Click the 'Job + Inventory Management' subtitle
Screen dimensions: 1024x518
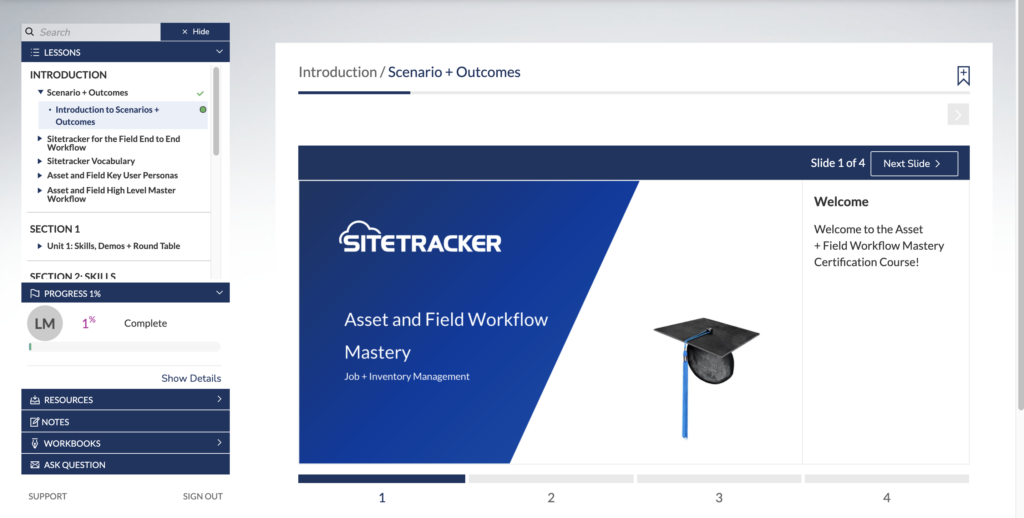click(407, 376)
